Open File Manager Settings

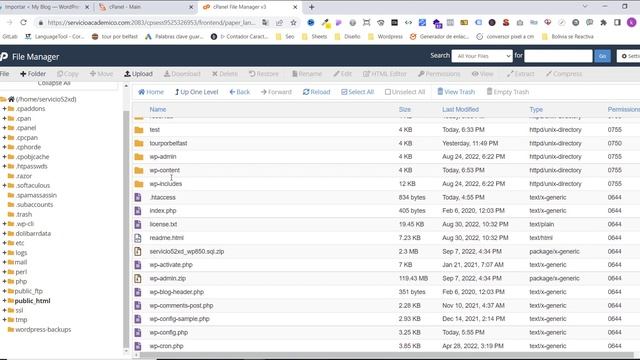629,56
